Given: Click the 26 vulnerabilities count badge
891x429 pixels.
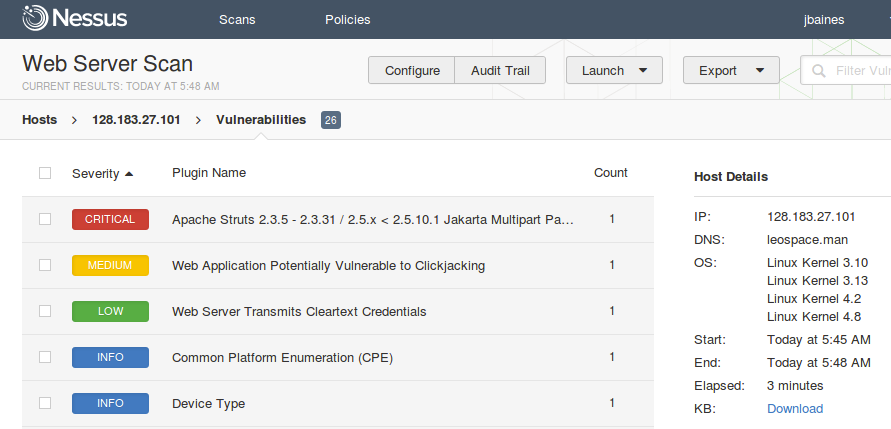Looking at the screenshot, I should 331,120.
